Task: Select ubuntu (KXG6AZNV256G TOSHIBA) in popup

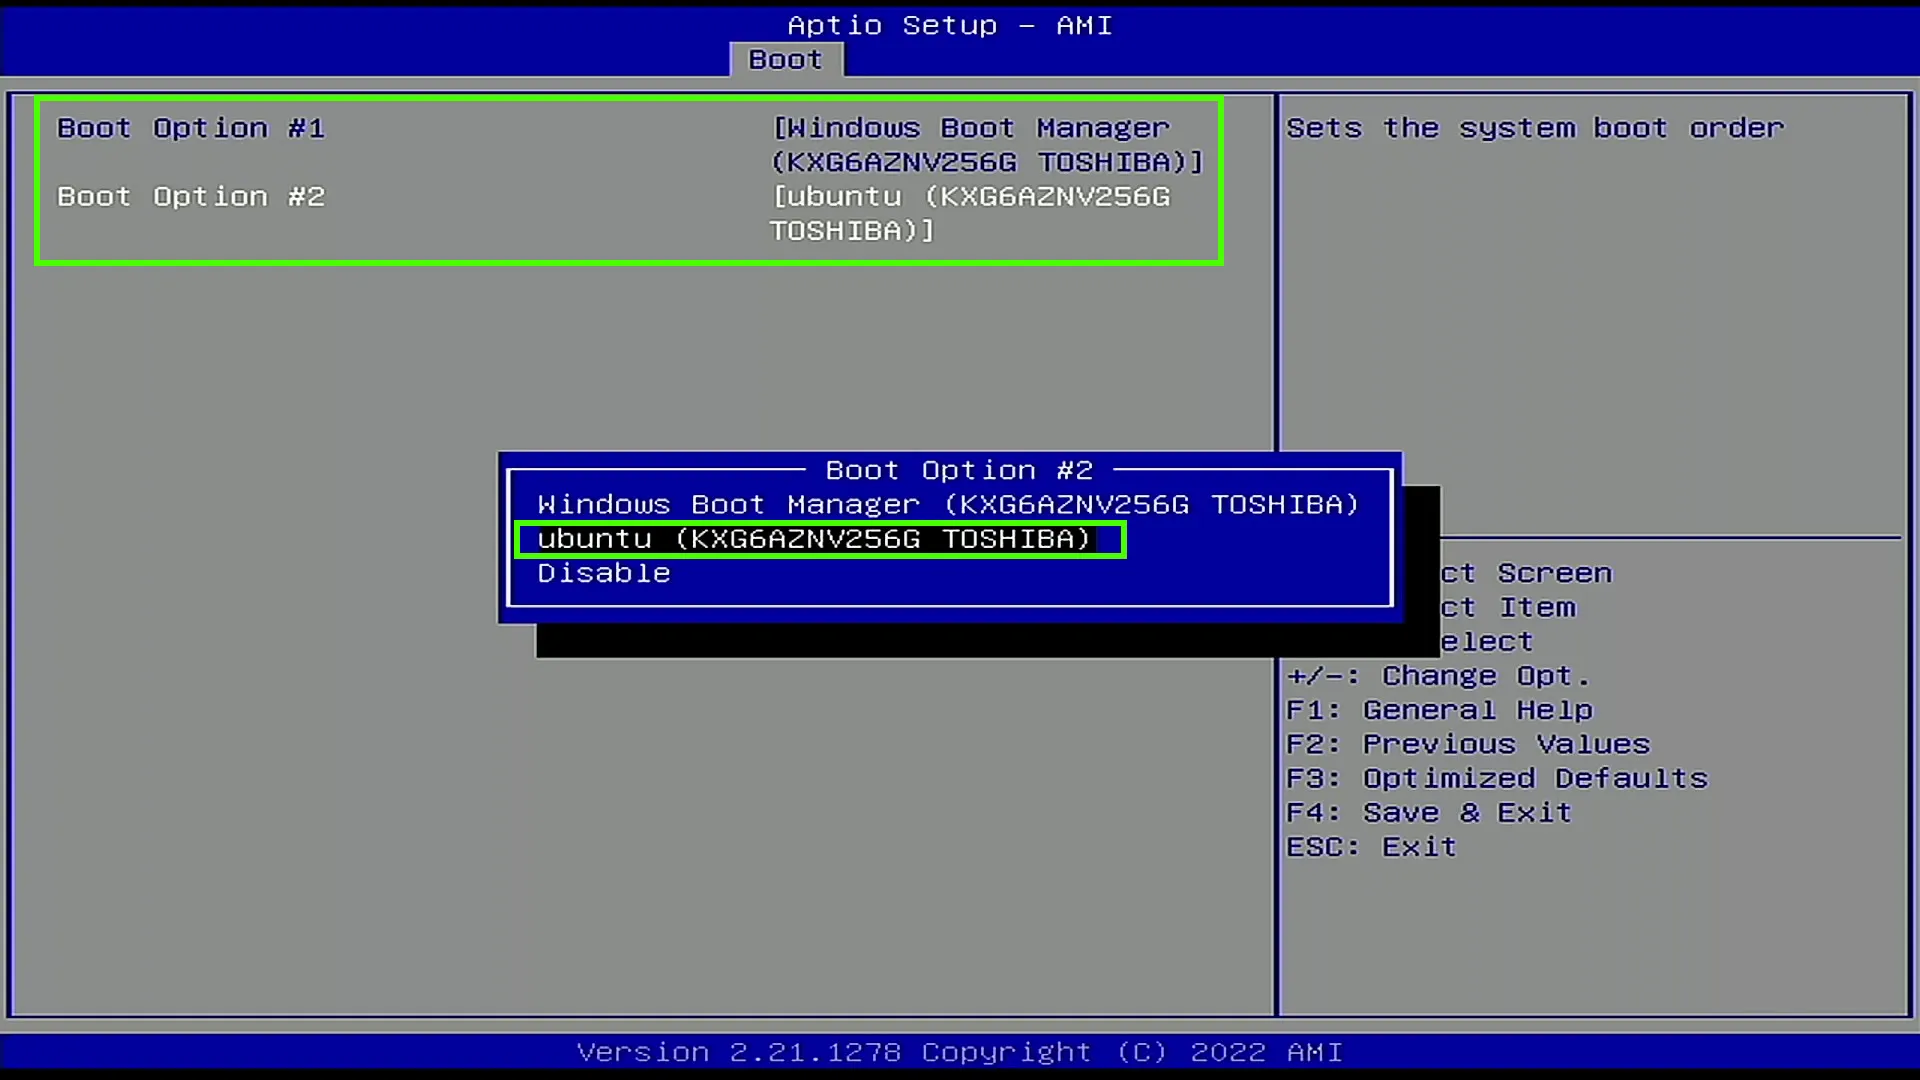Action: click(x=814, y=539)
